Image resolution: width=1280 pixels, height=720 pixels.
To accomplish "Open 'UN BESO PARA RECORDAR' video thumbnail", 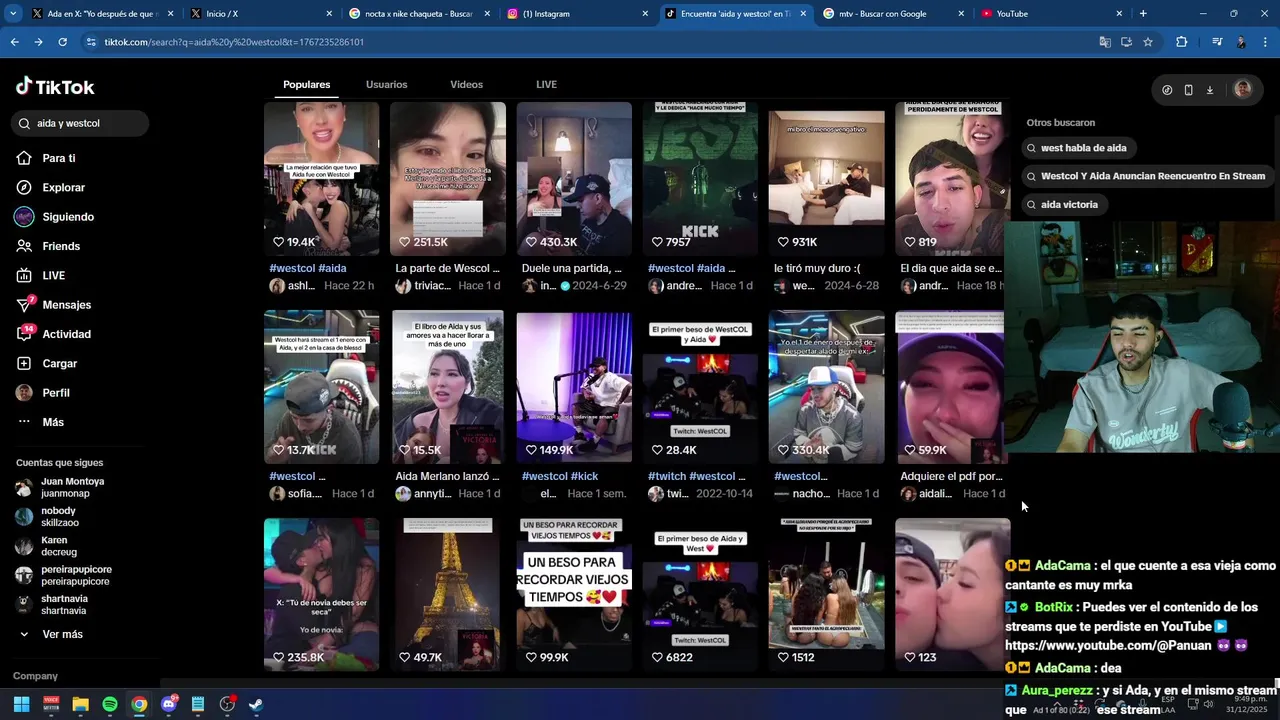I will click(574, 595).
